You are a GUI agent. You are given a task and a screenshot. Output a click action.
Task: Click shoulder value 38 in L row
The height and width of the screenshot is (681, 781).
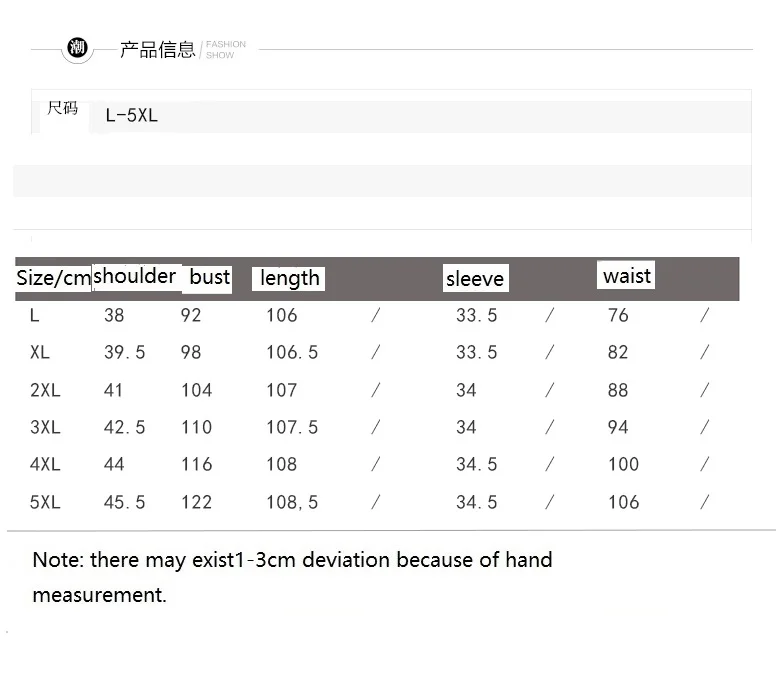[114, 315]
